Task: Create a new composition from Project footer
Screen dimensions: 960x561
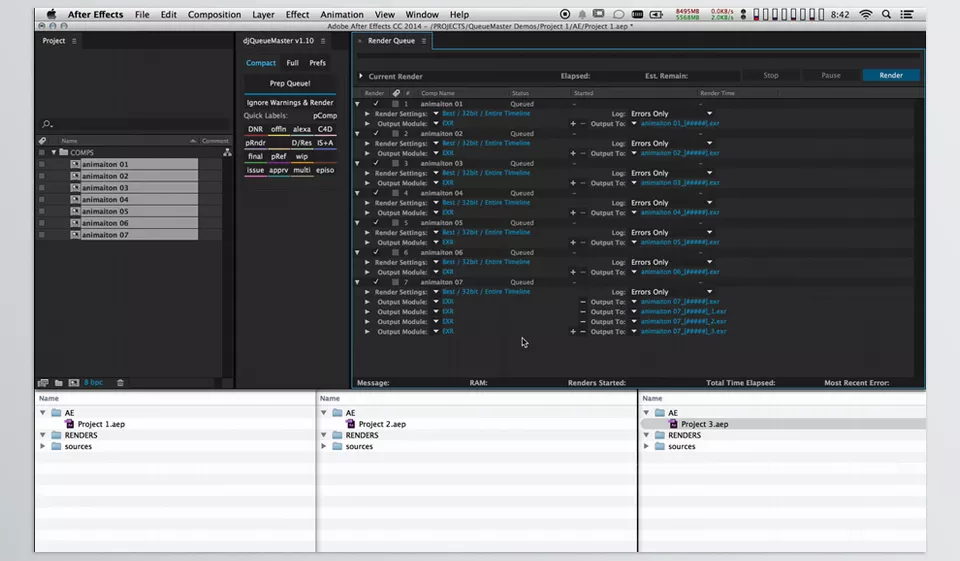Action: pyautogui.click(x=73, y=383)
